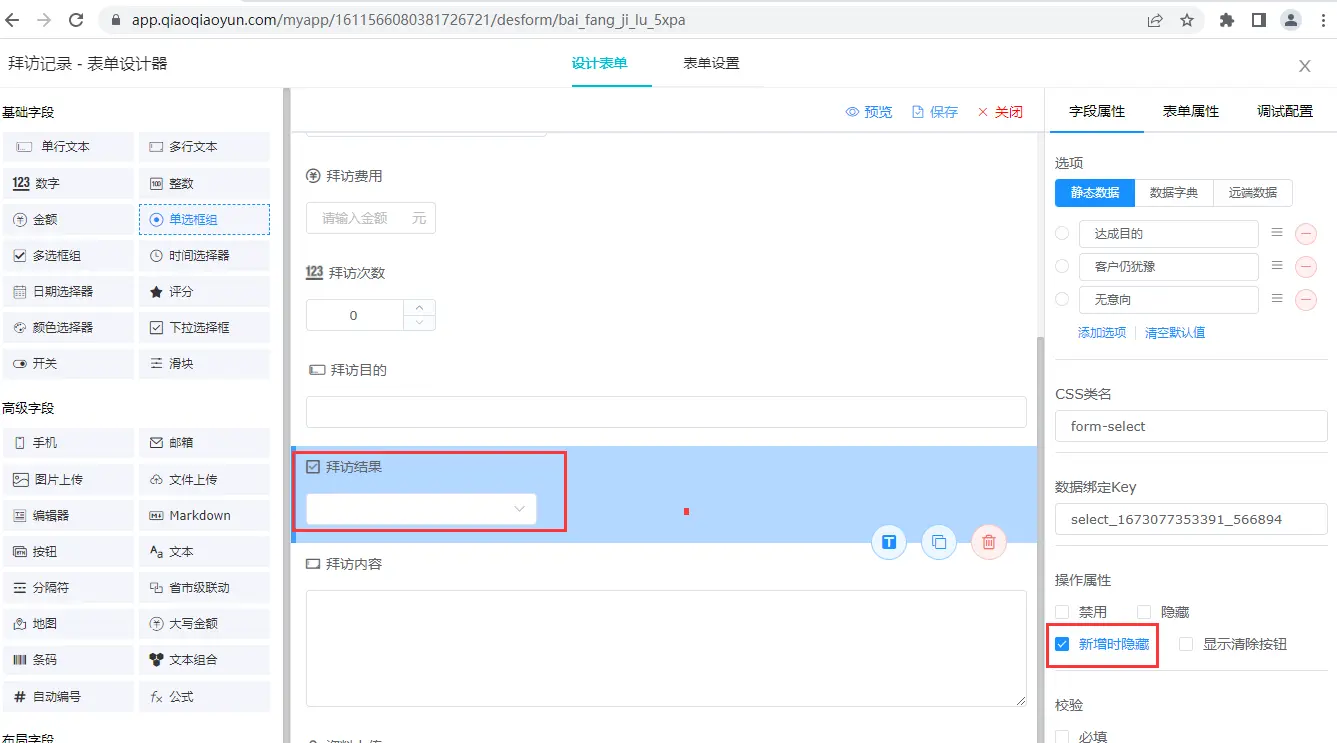Open the 拜访结果 dropdown
Screen dimensions: 1337x743
[421, 509]
